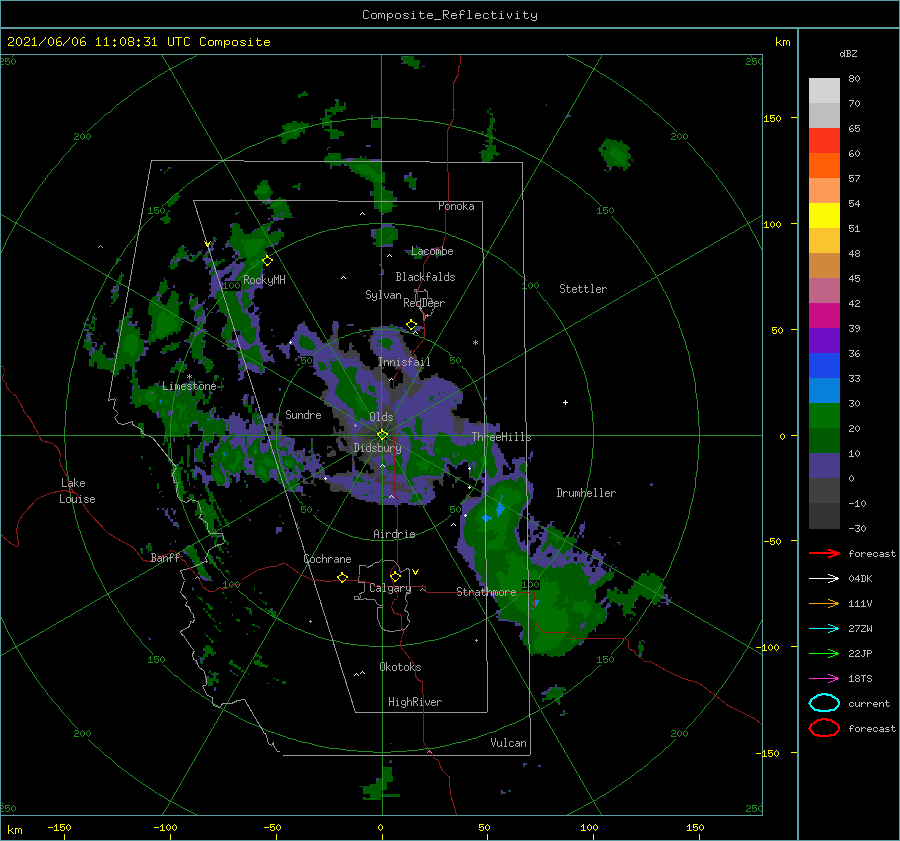This screenshot has height=841, width=900.
Task: Click the white plus marker east of ThreeHills
Action: coord(565,402)
